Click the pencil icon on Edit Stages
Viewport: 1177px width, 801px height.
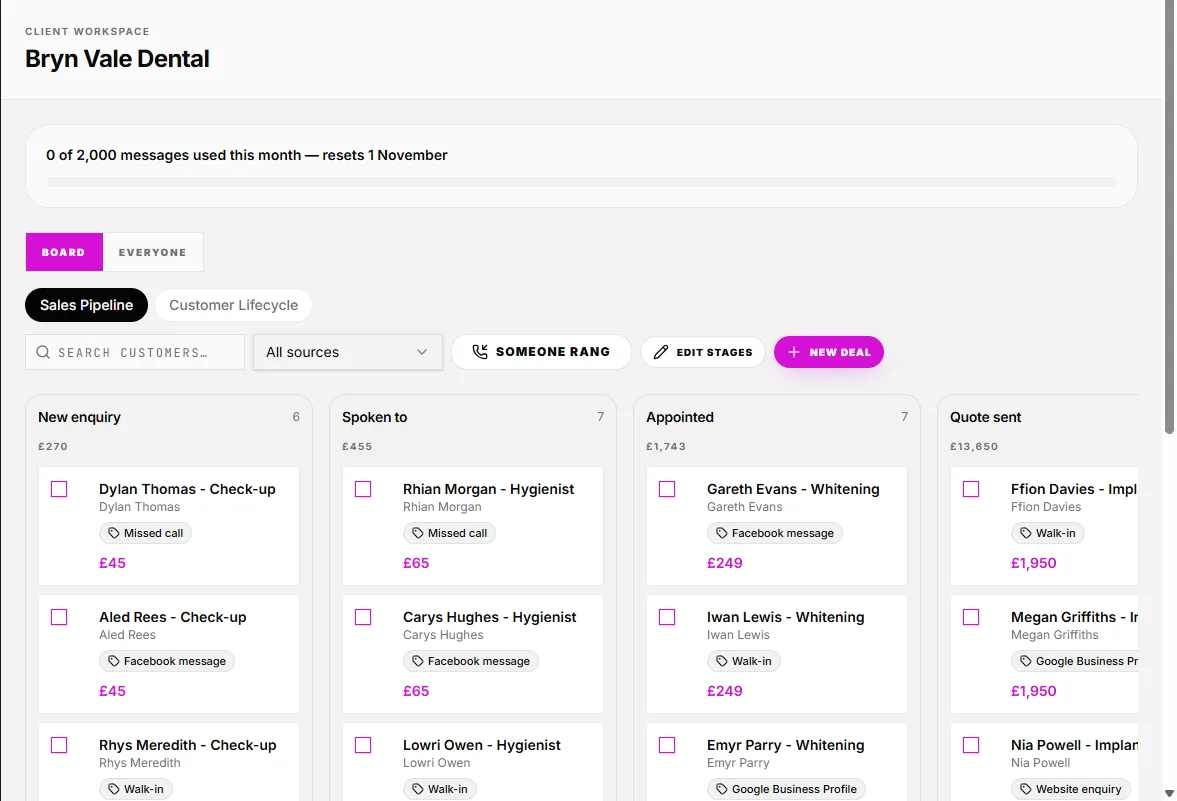point(661,352)
